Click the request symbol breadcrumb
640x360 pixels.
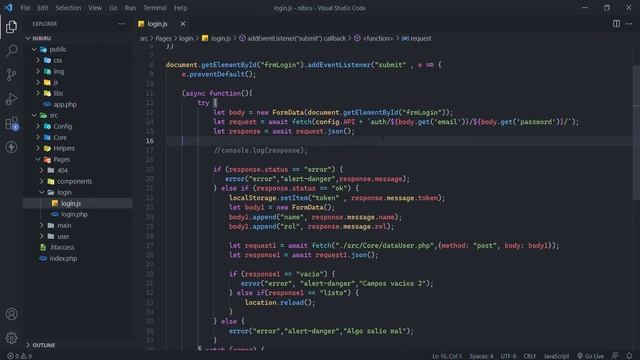[416, 38]
